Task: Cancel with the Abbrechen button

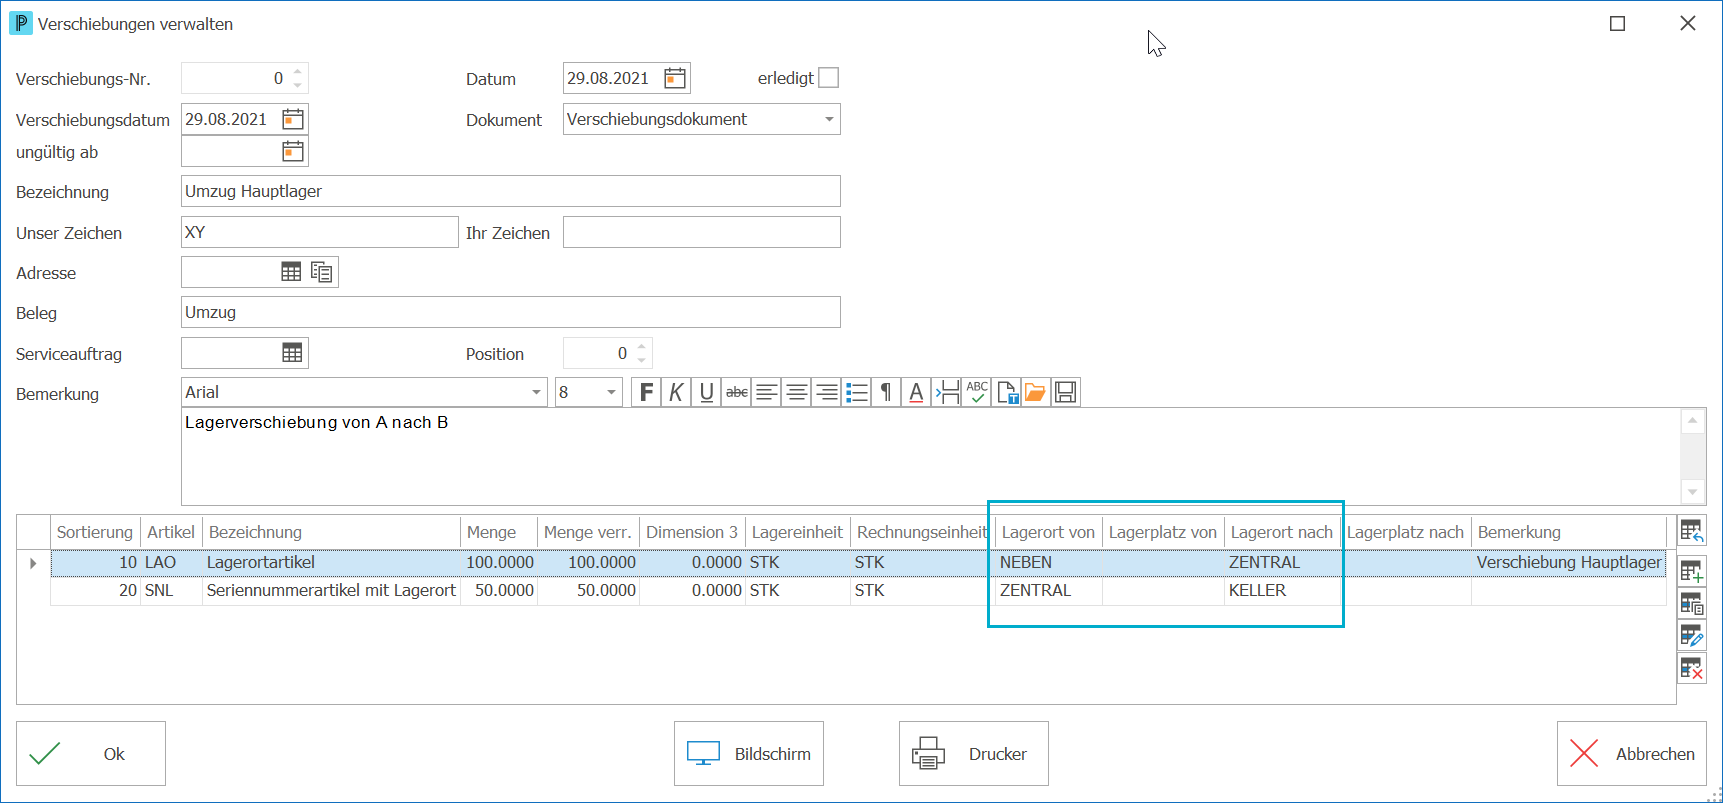Action: pos(1632,754)
